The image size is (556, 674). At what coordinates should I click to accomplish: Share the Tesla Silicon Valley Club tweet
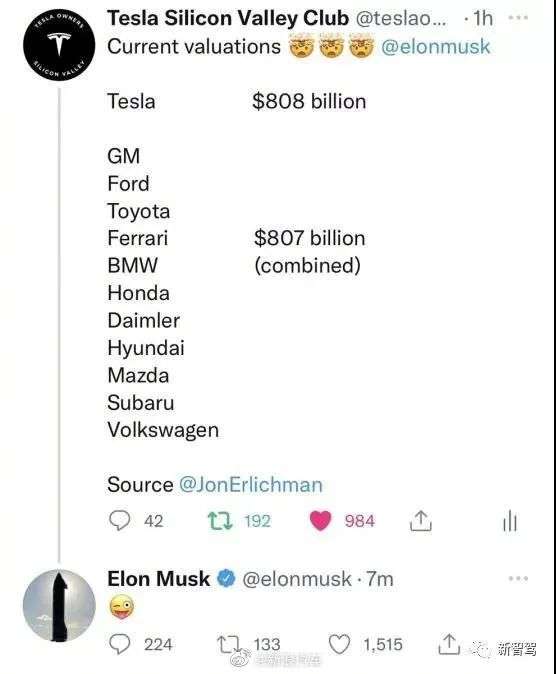421,521
